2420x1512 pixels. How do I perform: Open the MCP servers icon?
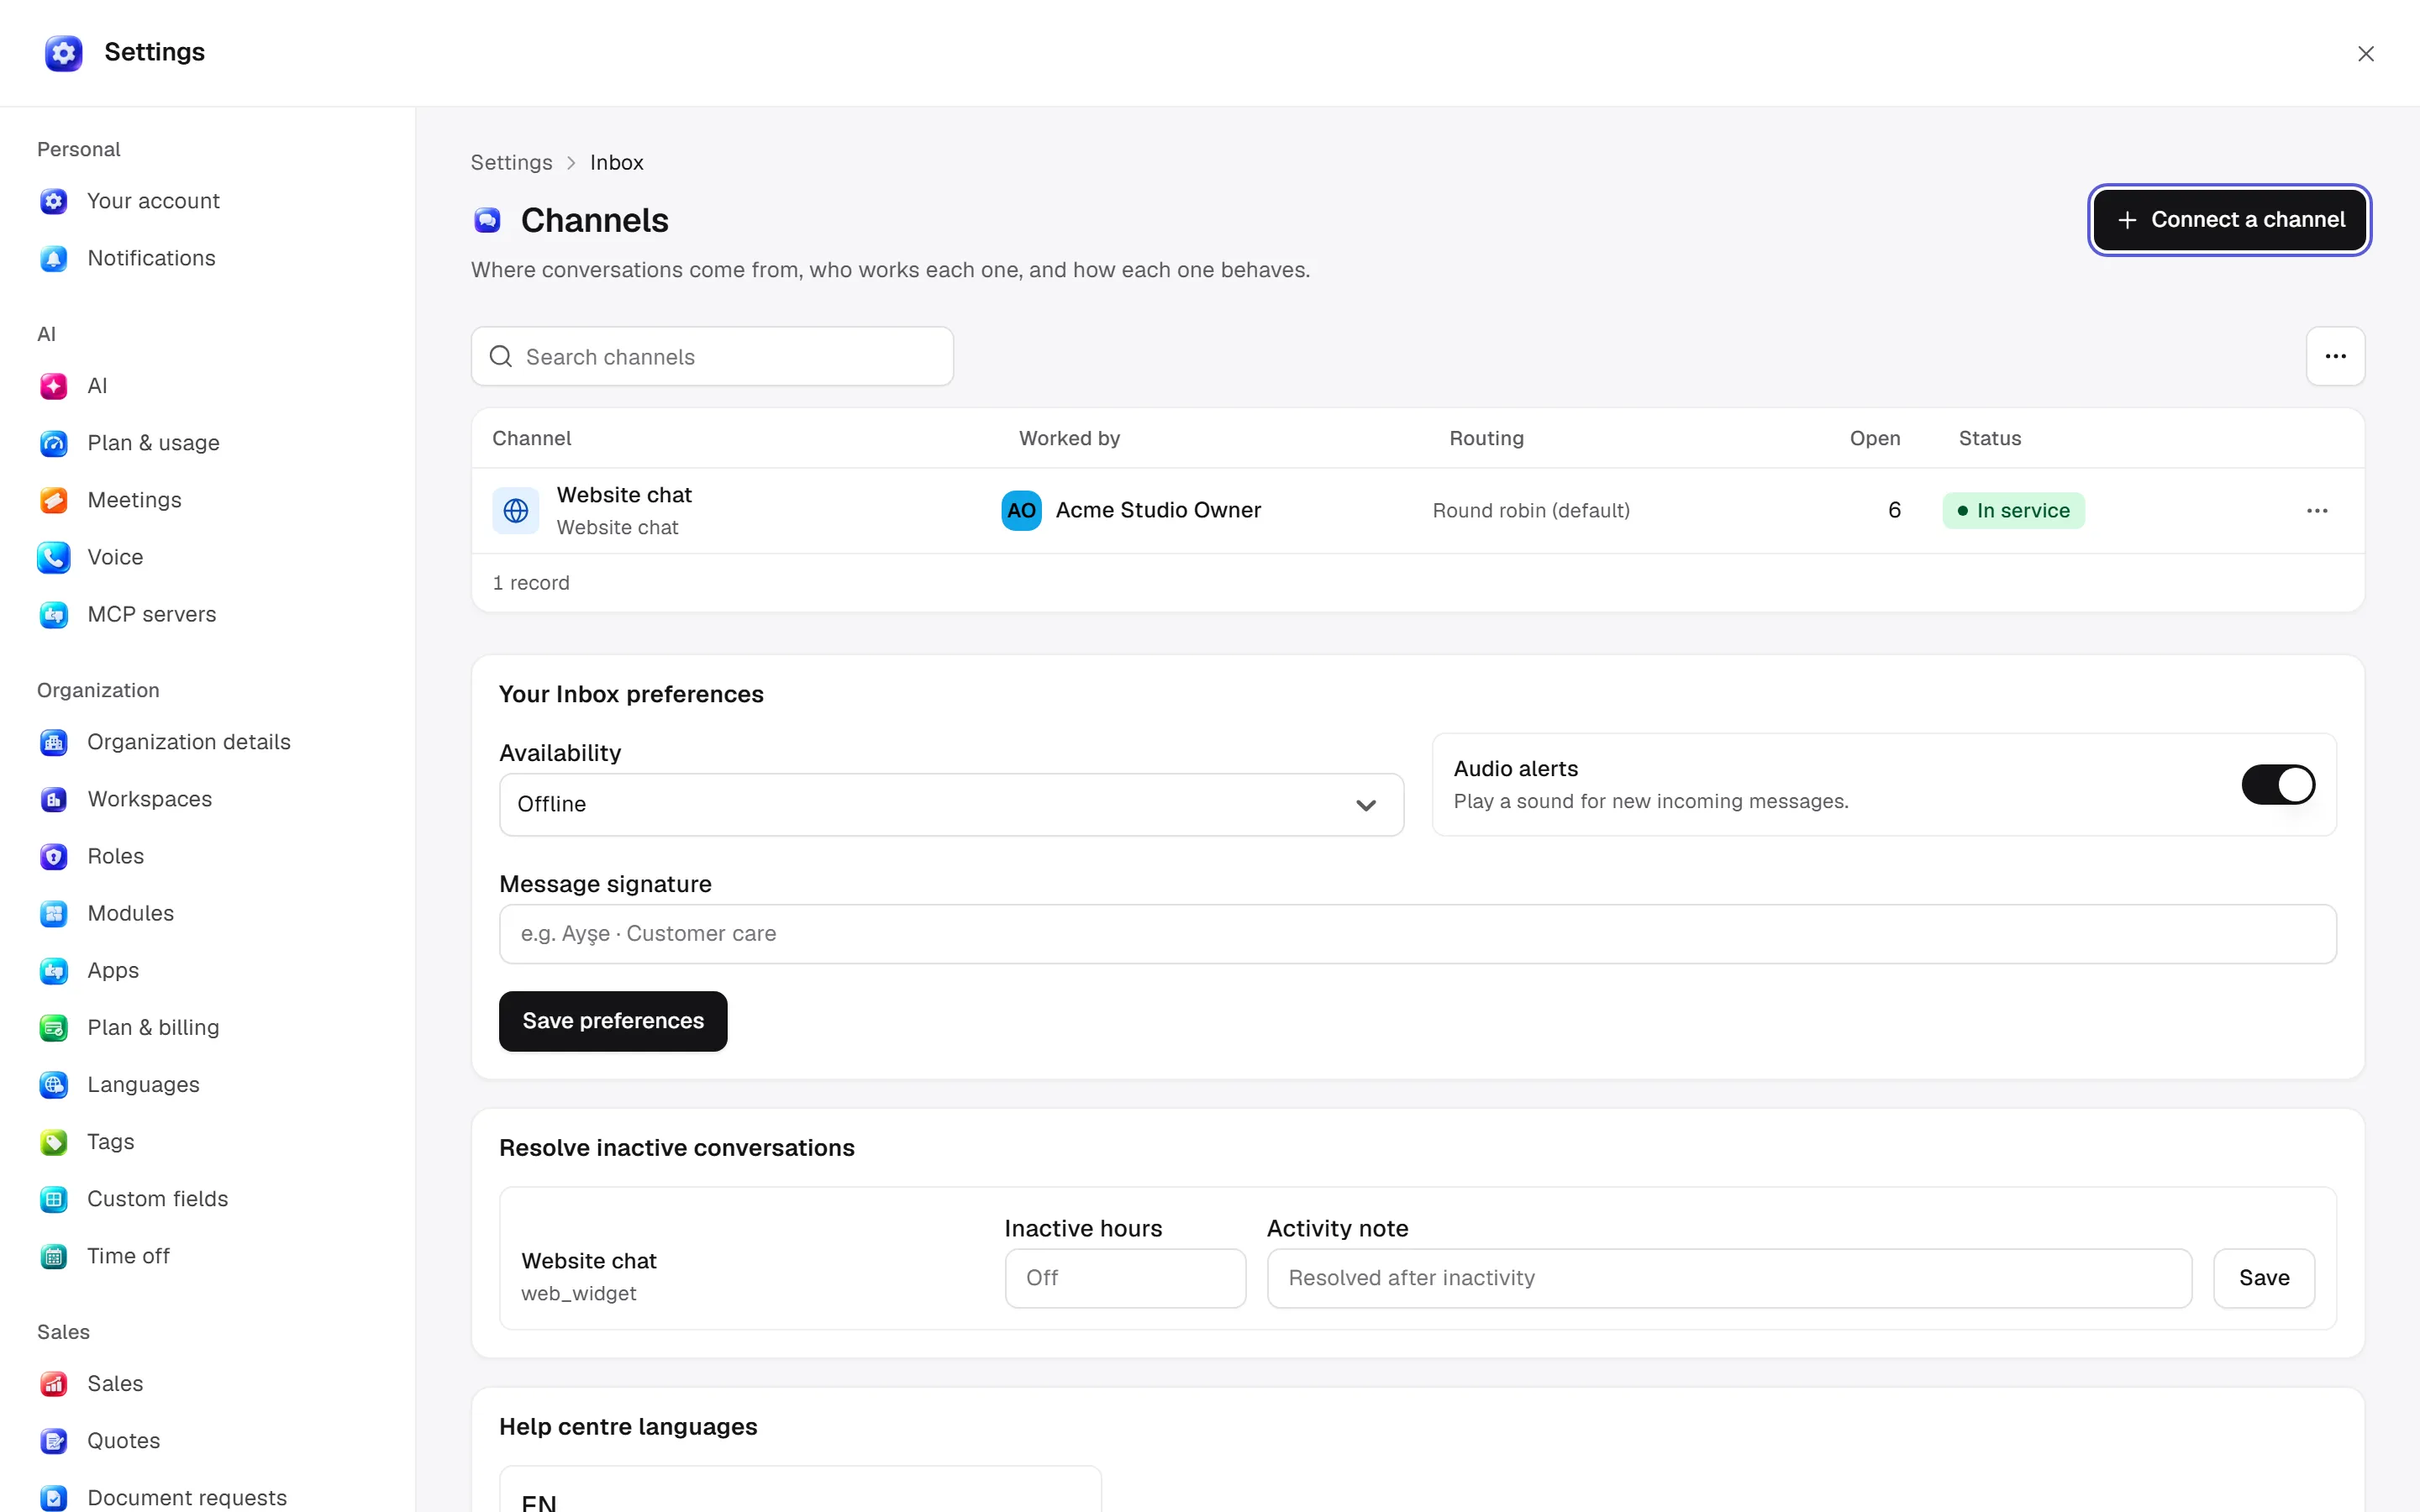(x=53, y=614)
